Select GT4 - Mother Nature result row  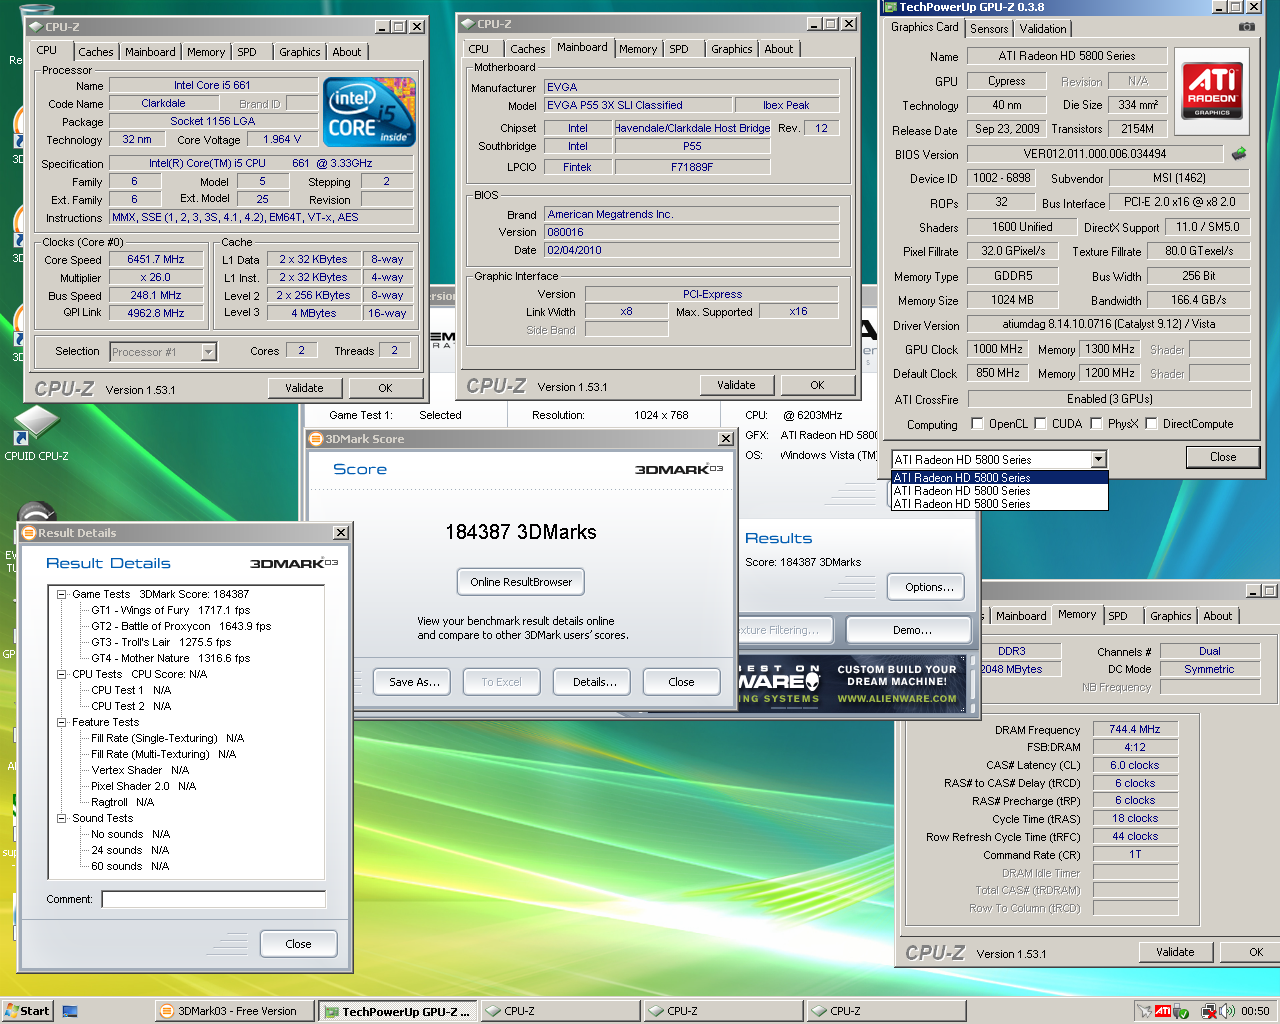[170, 658]
